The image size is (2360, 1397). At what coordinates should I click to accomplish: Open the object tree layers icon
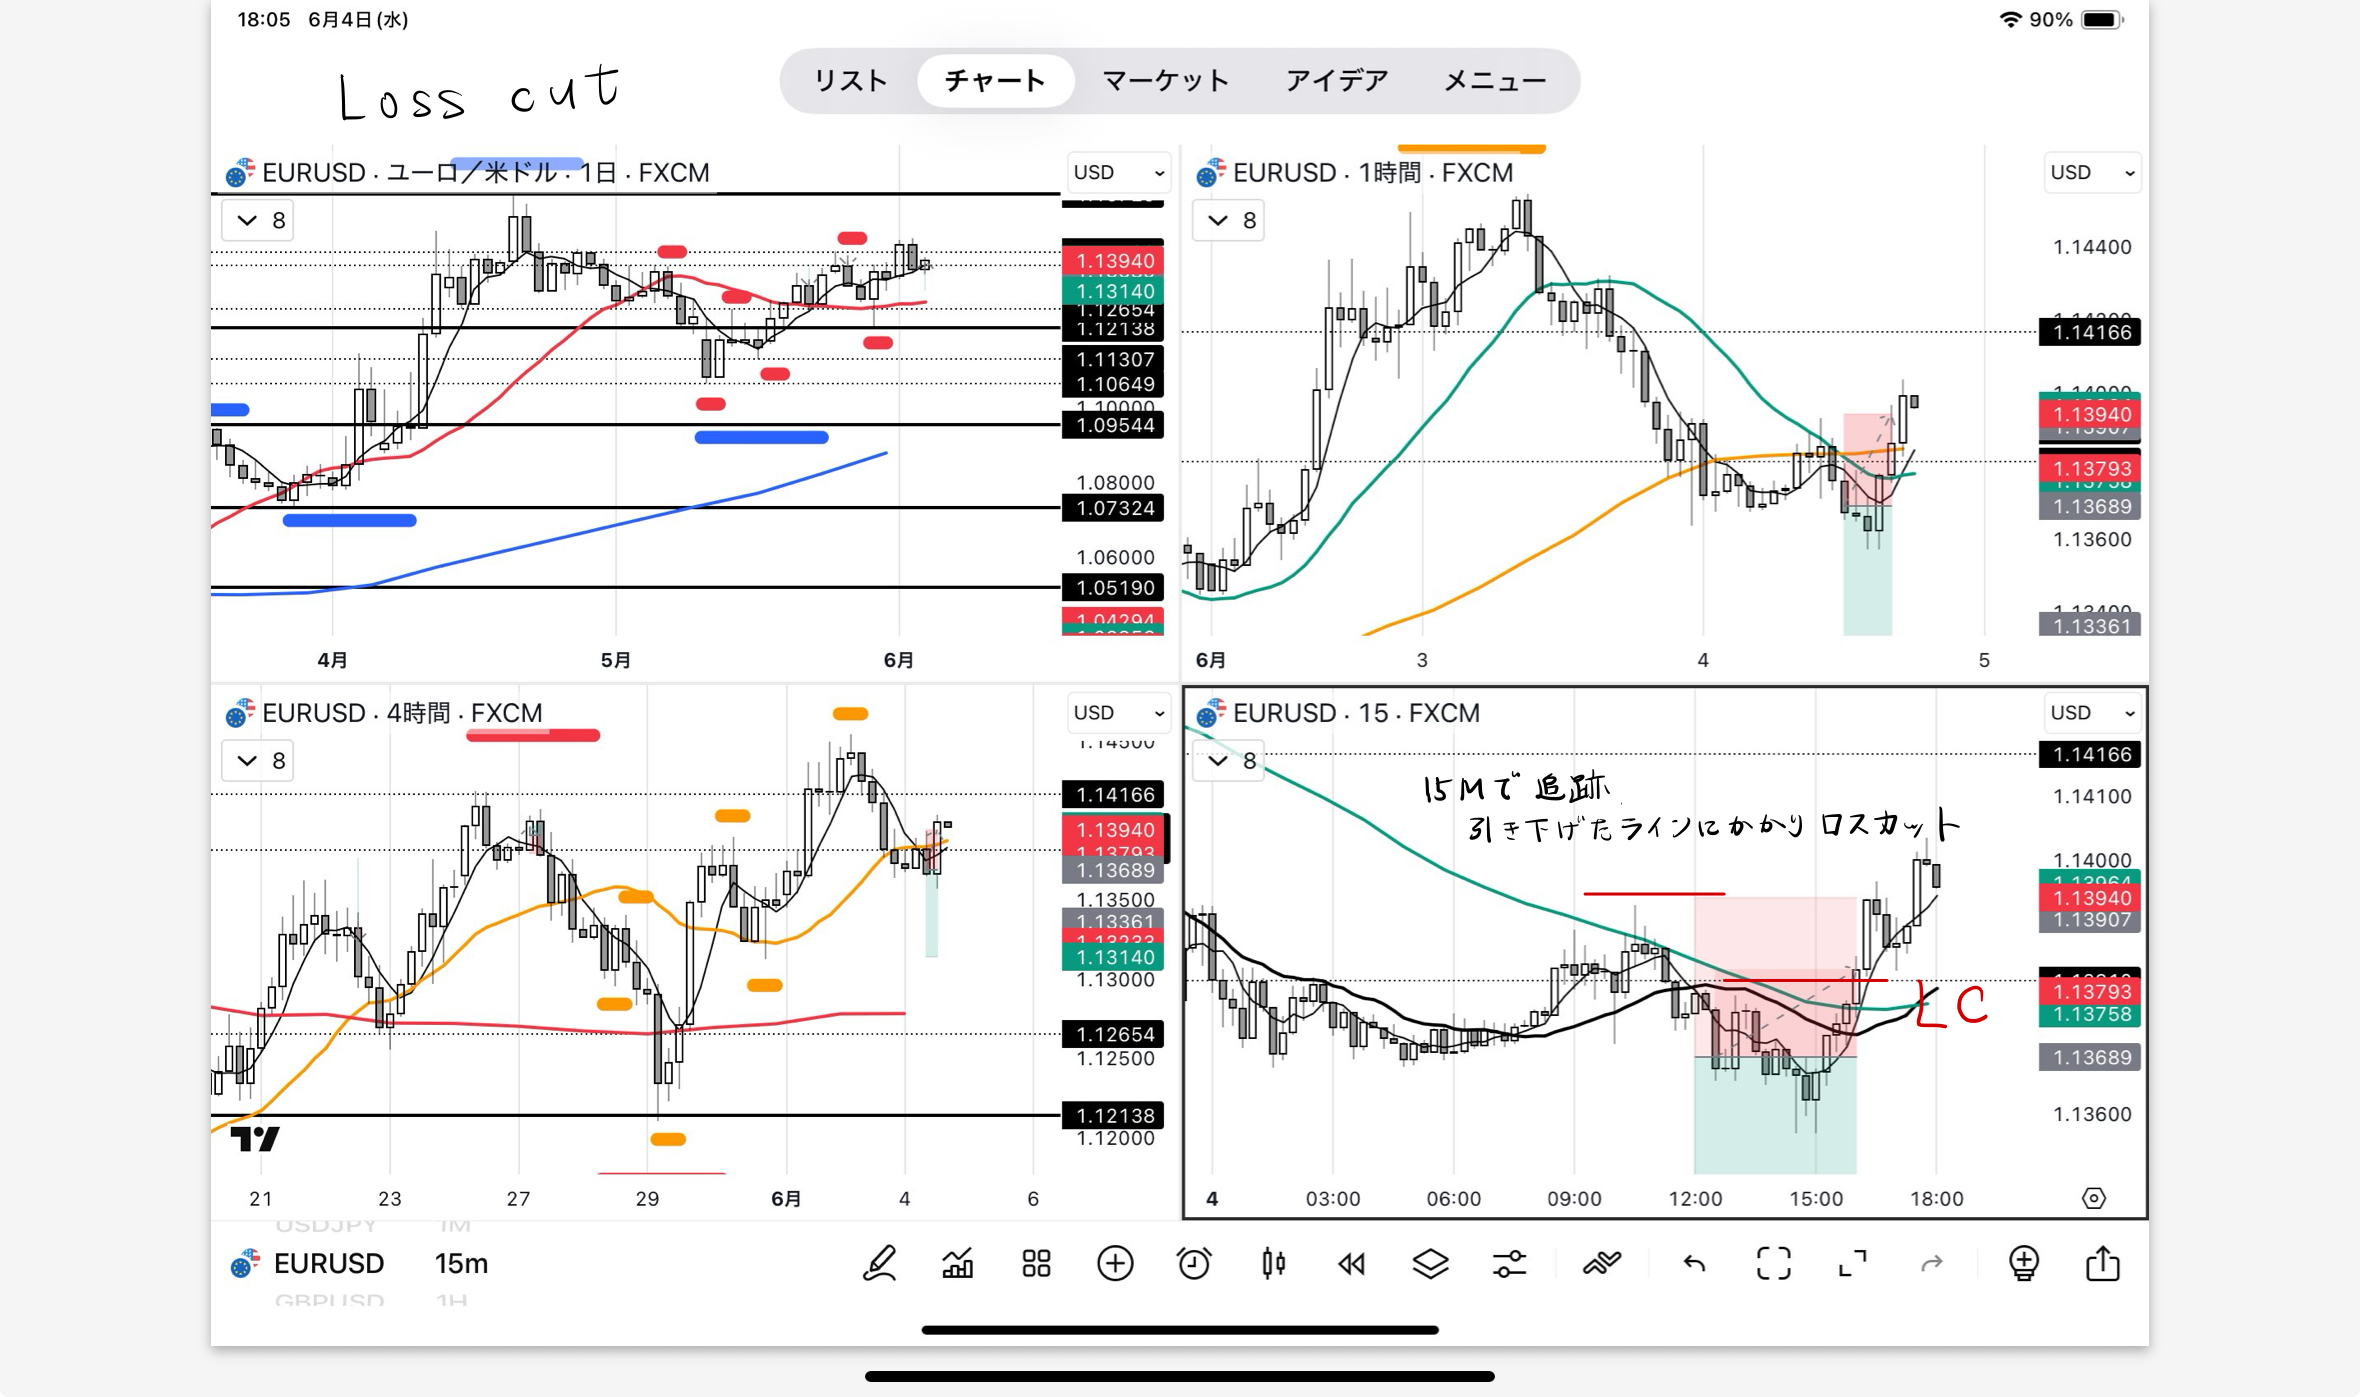click(x=1430, y=1263)
